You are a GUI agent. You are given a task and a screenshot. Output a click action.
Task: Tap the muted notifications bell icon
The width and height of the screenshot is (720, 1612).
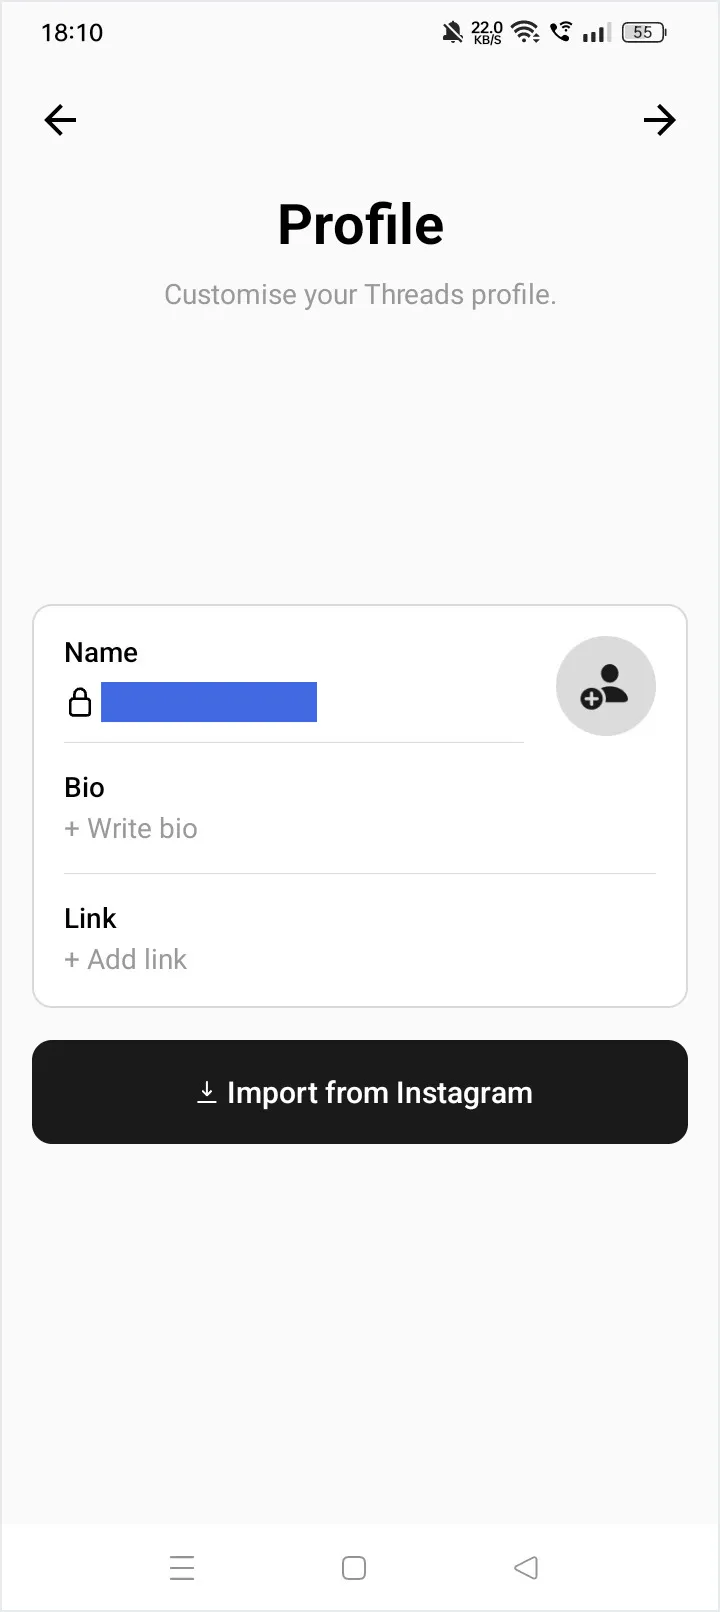point(452,33)
